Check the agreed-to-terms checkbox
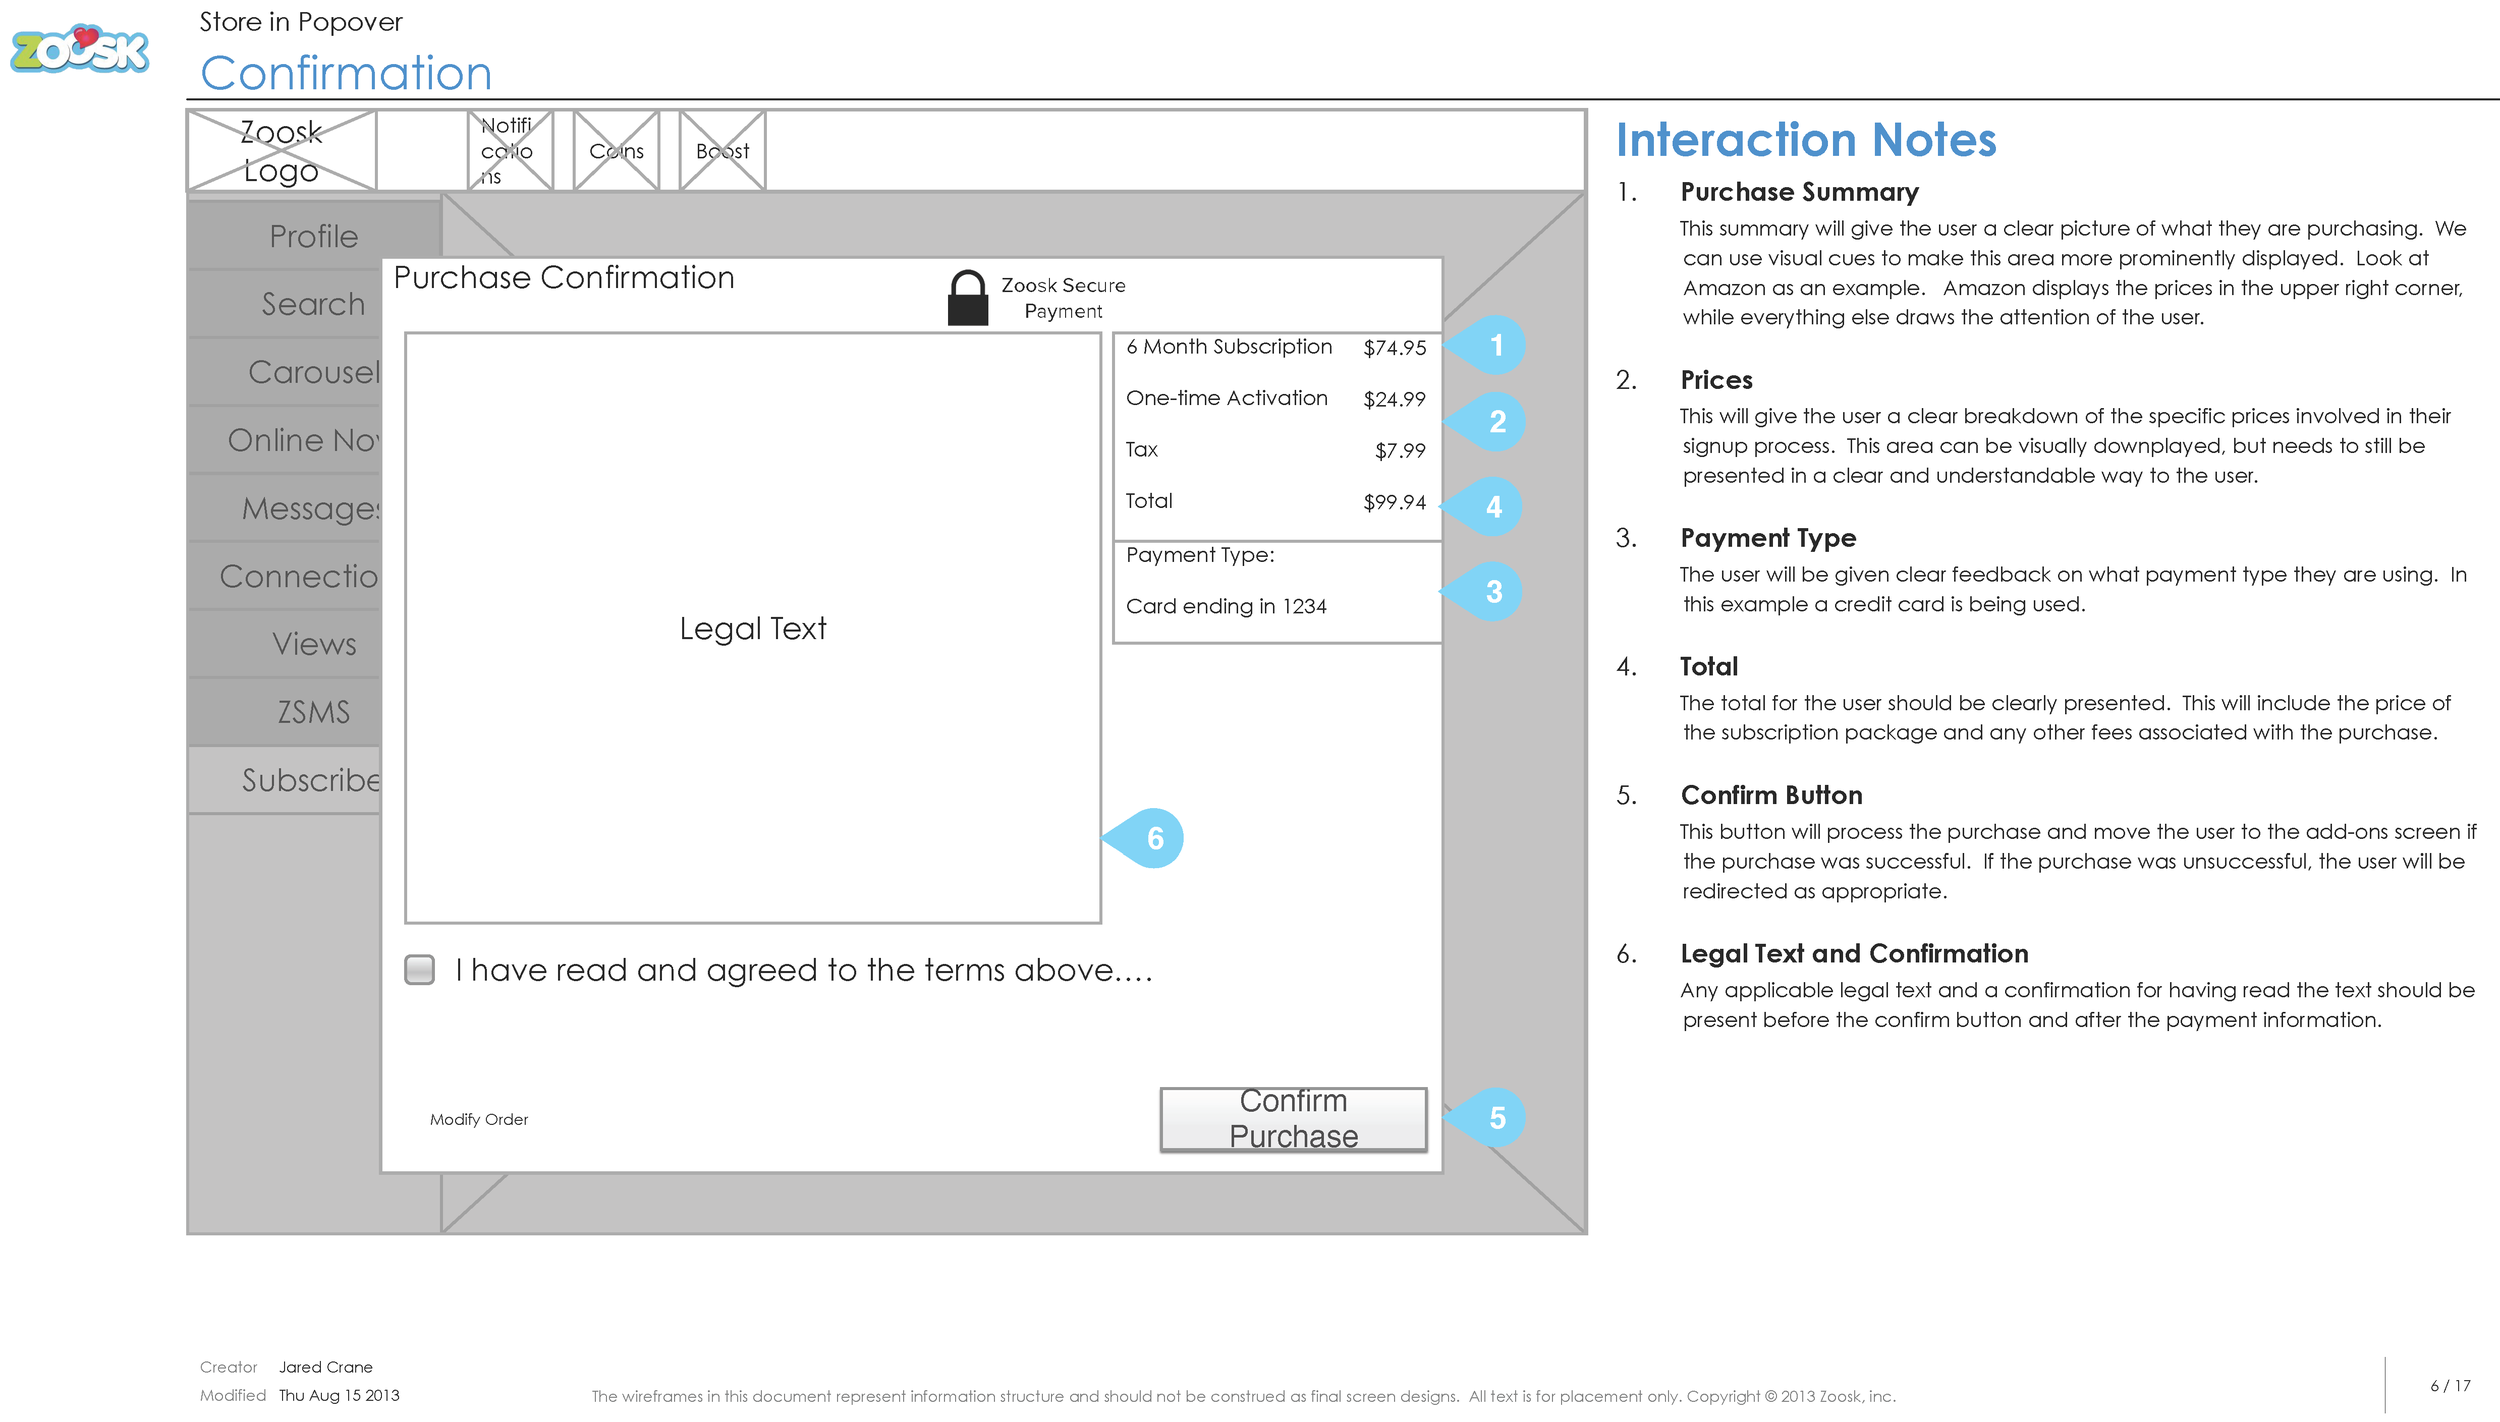The width and height of the screenshot is (2500, 1422). point(420,969)
